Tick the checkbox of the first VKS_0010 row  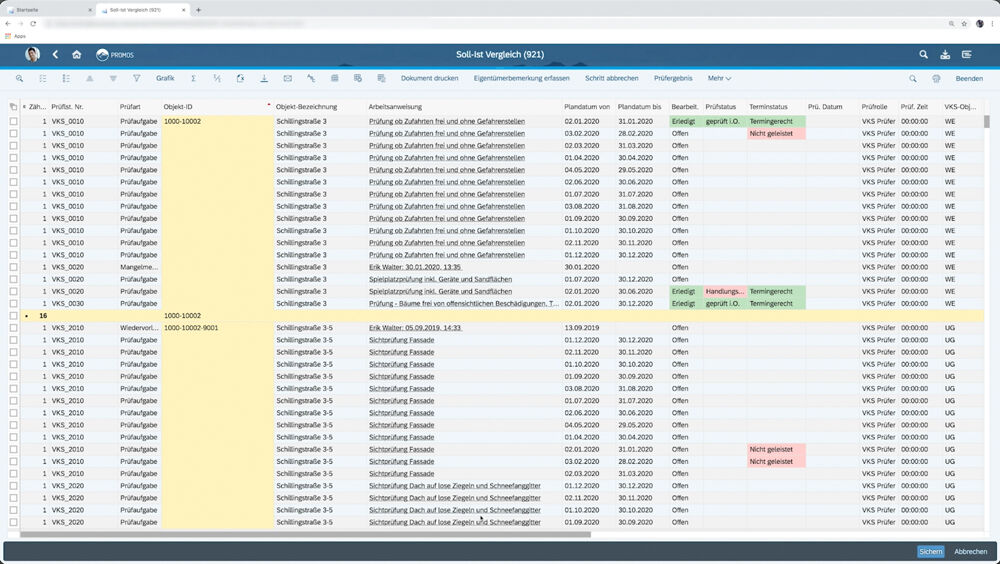[x=13, y=121]
